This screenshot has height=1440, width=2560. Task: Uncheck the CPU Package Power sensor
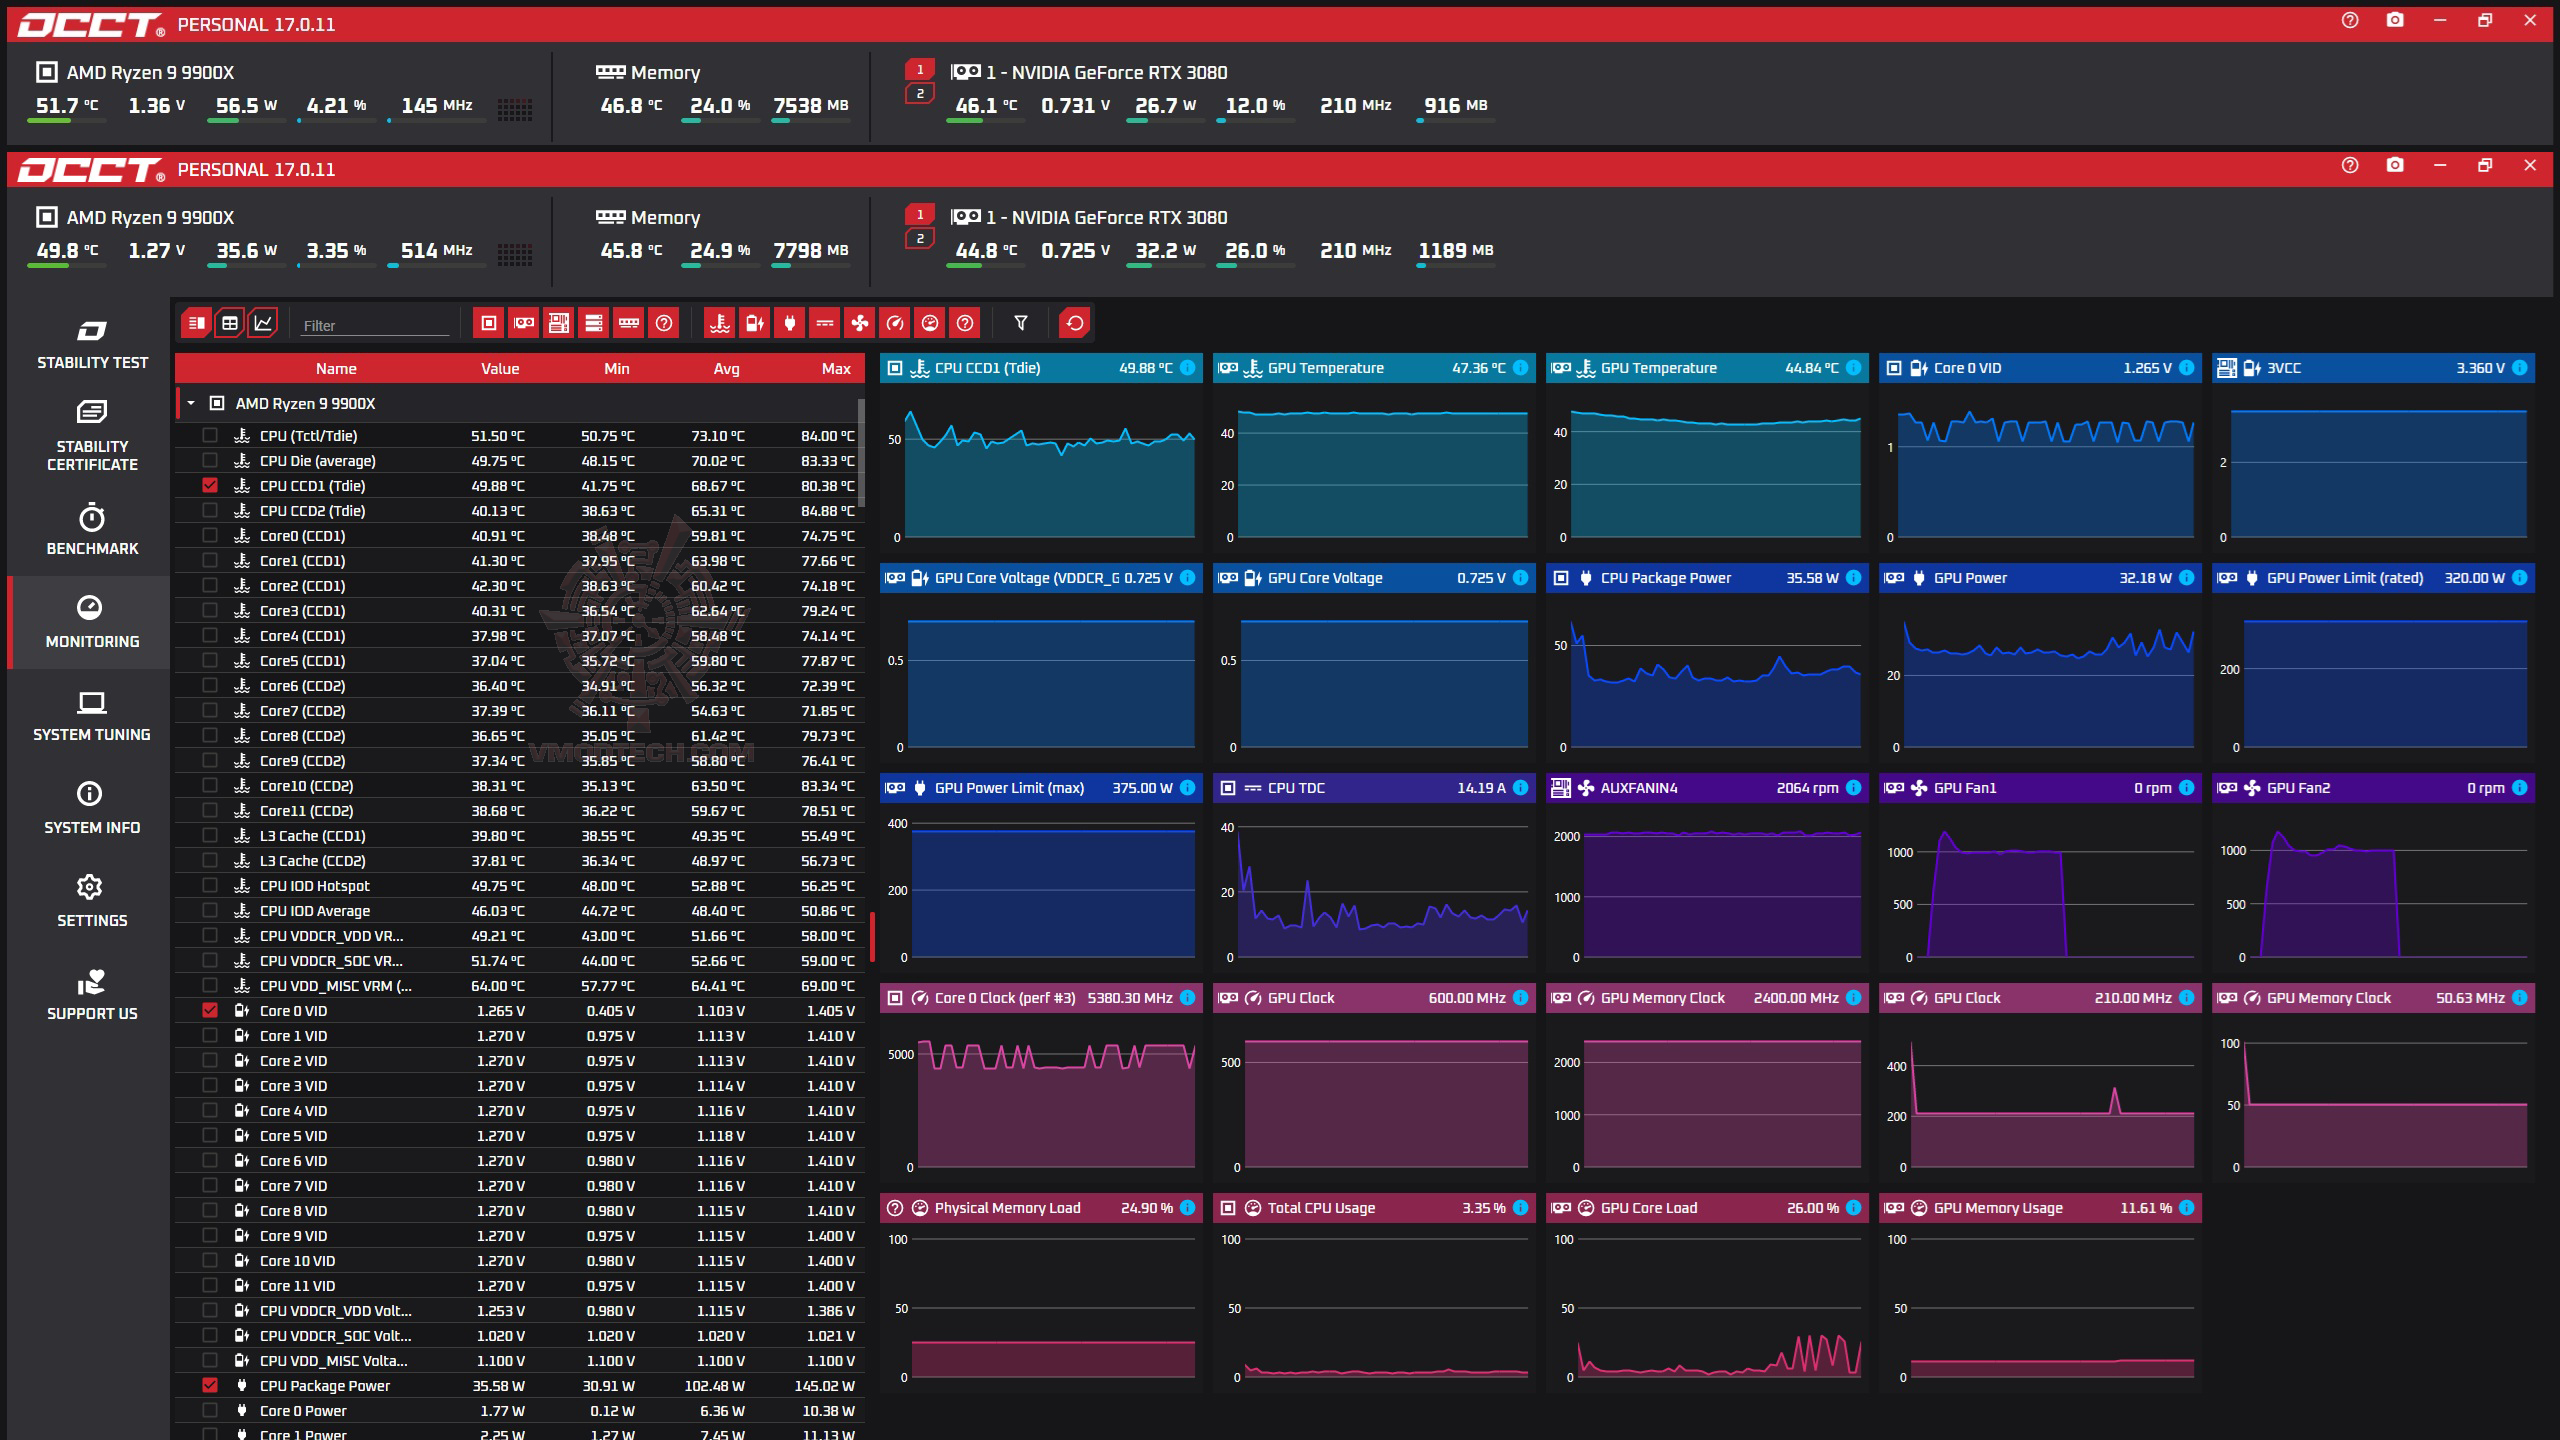click(x=210, y=1386)
